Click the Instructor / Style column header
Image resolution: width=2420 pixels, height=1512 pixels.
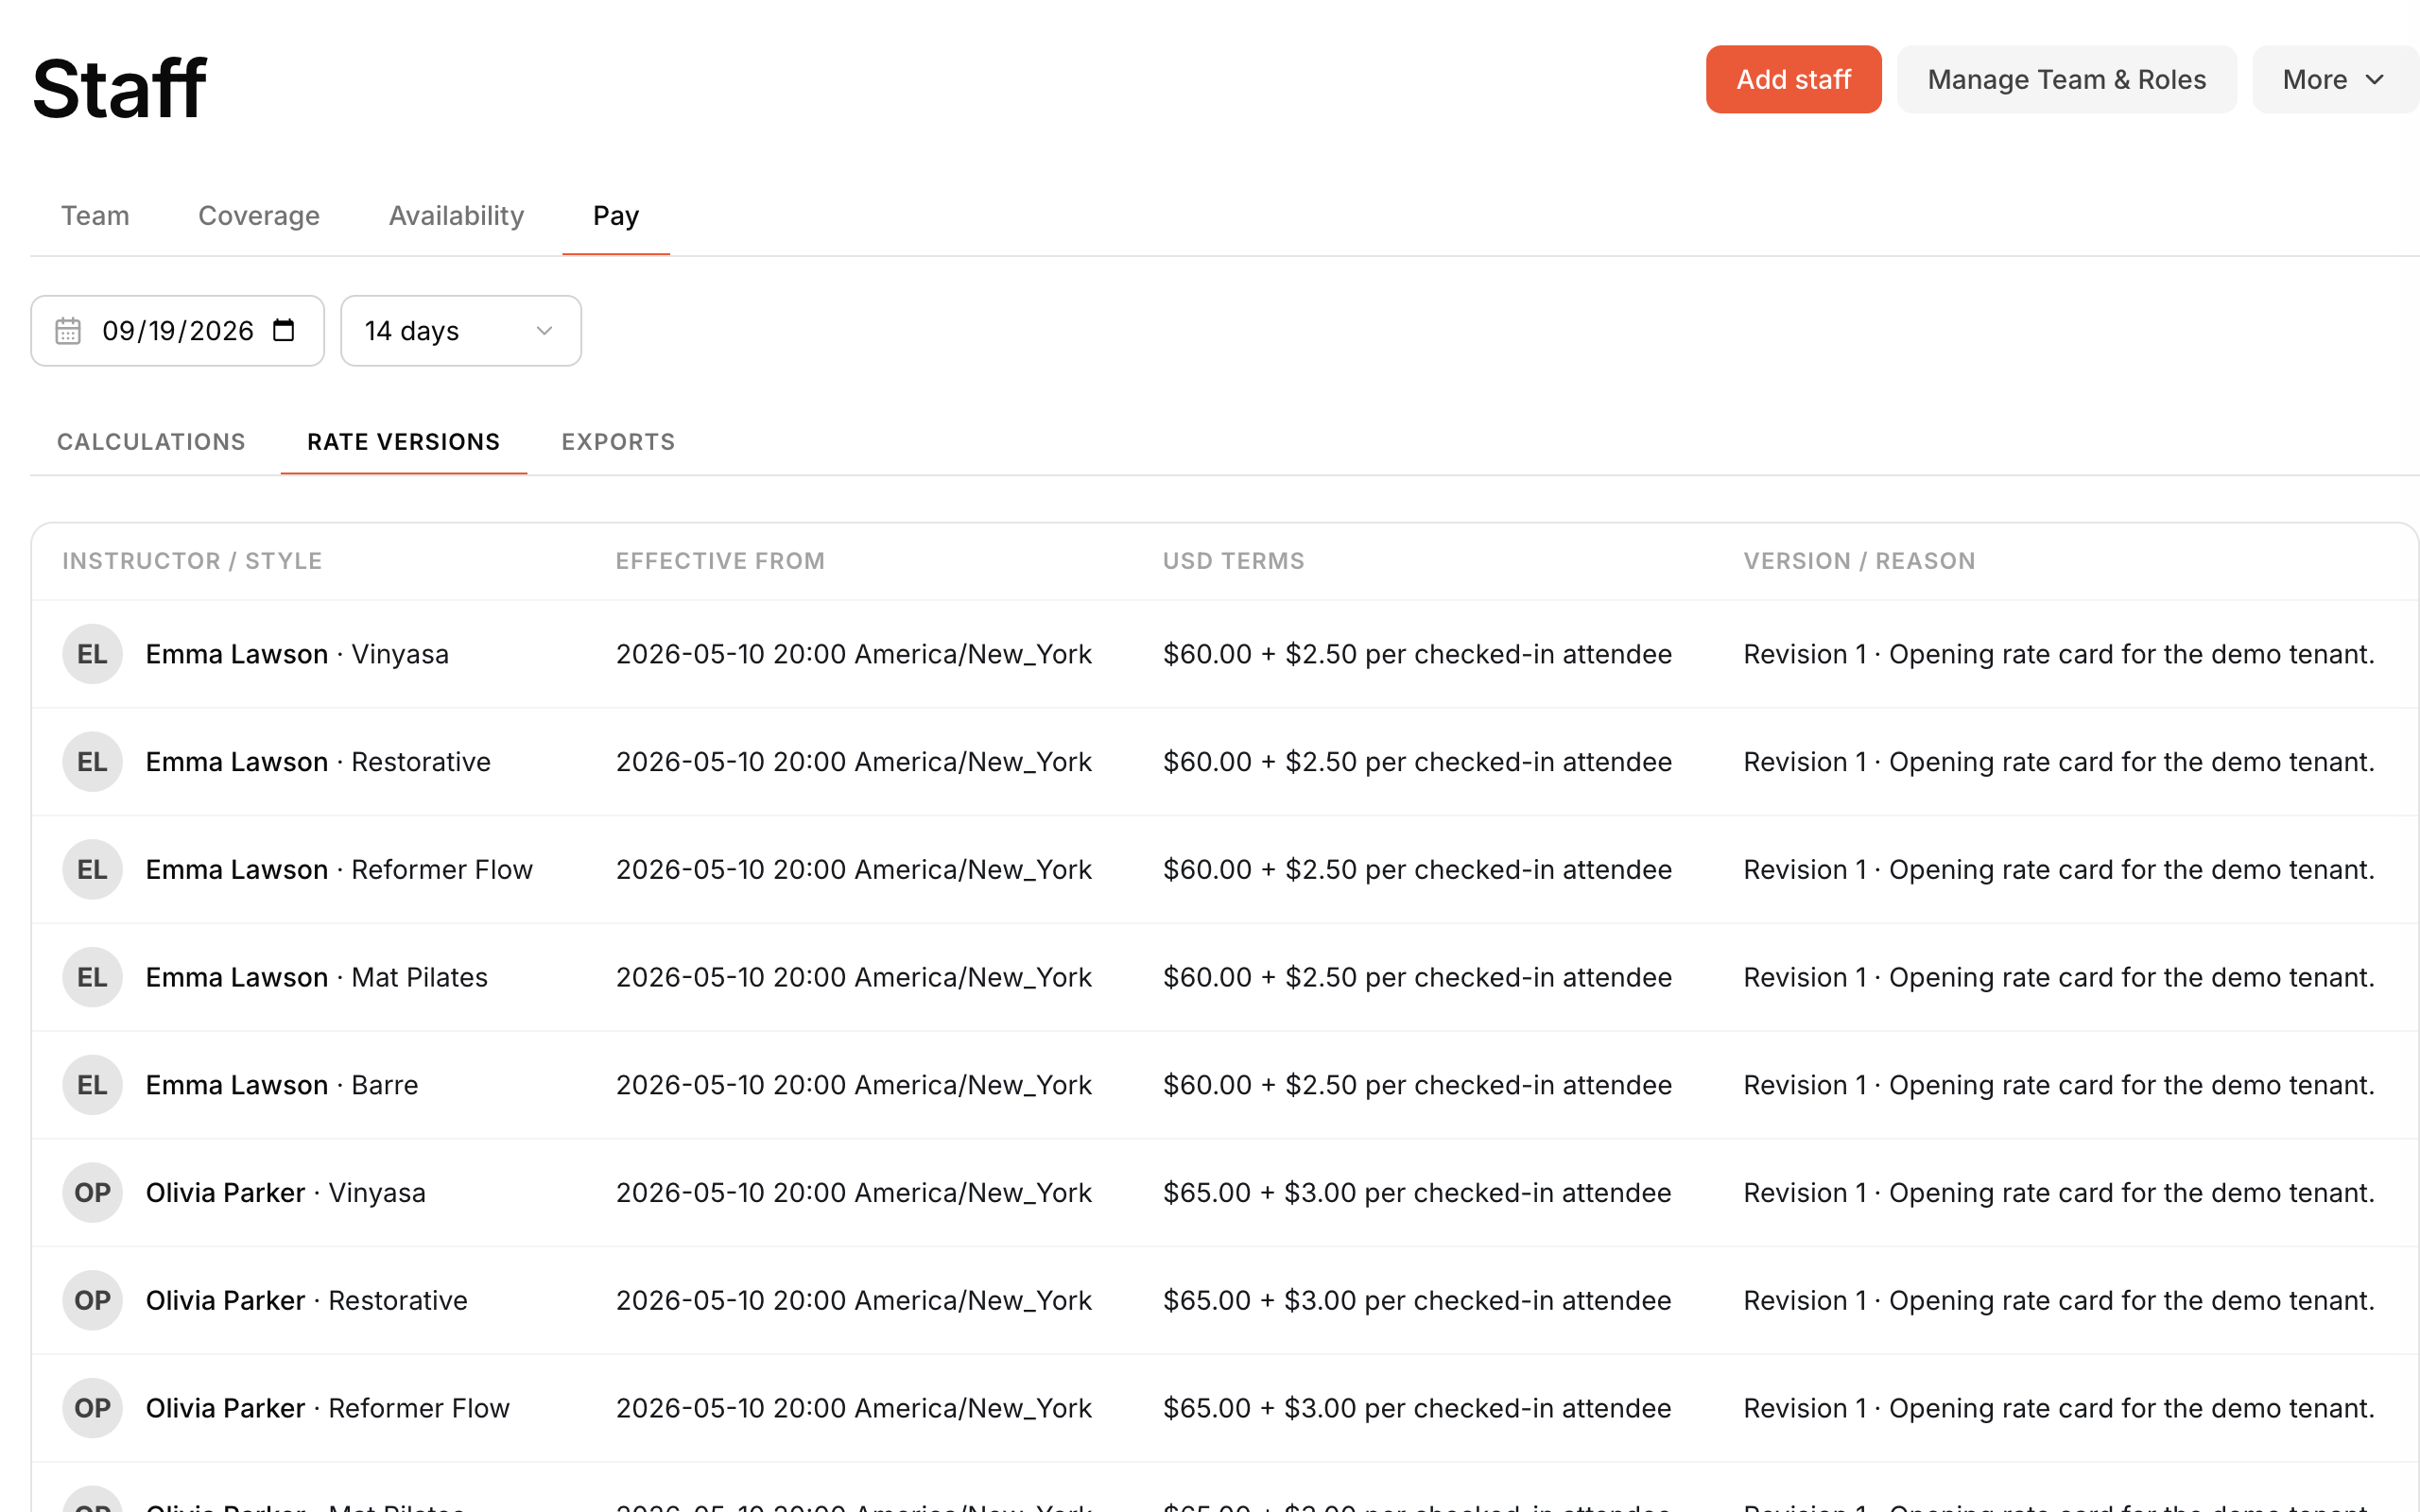(x=192, y=561)
